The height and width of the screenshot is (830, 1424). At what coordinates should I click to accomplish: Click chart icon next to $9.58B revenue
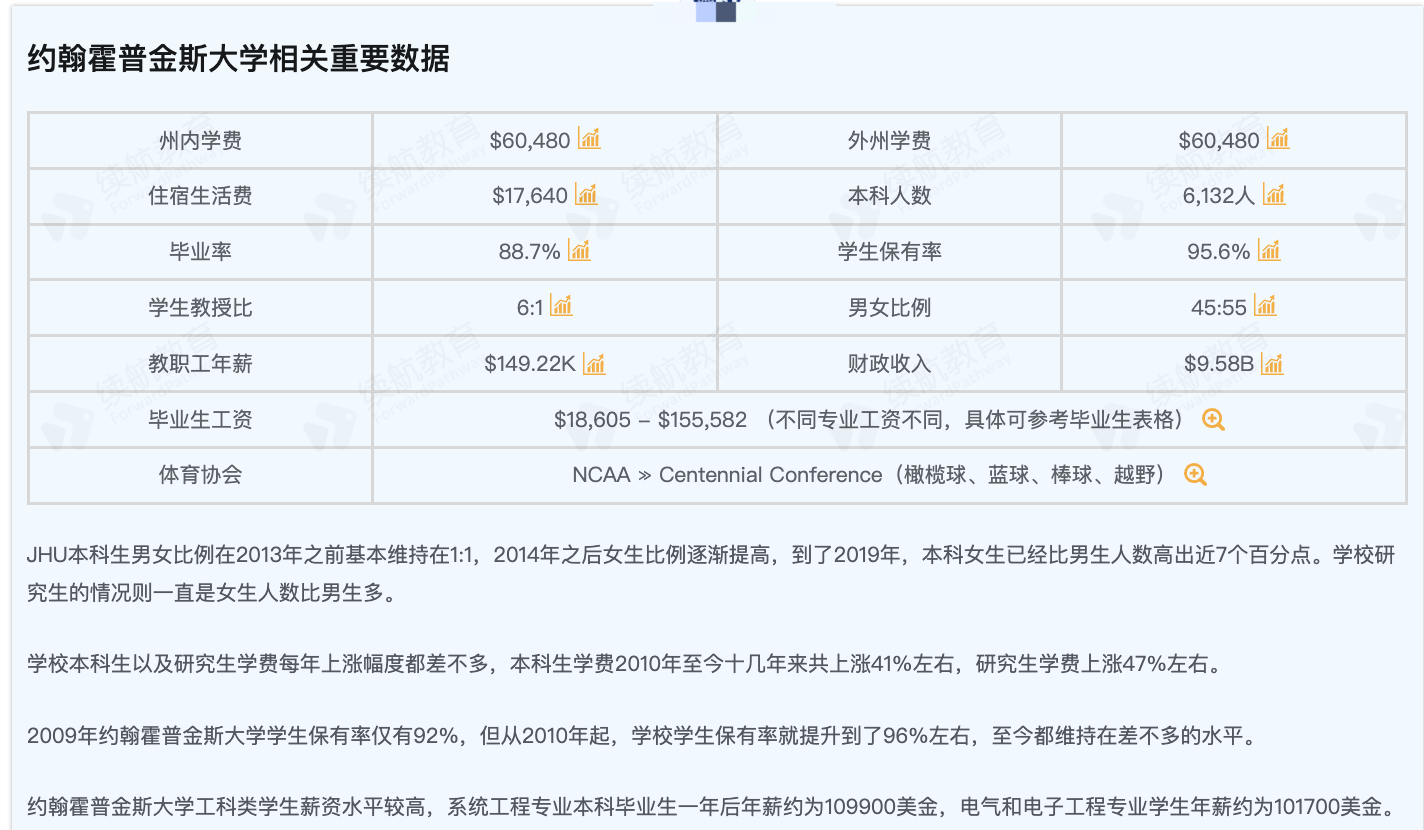pyautogui.click(x=1272, y=364)
